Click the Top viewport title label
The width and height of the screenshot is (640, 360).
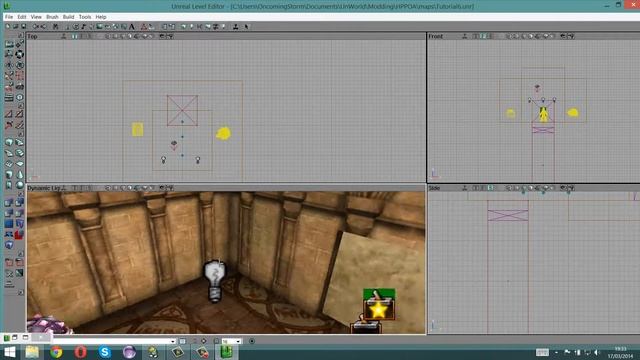tap(32, 36)
